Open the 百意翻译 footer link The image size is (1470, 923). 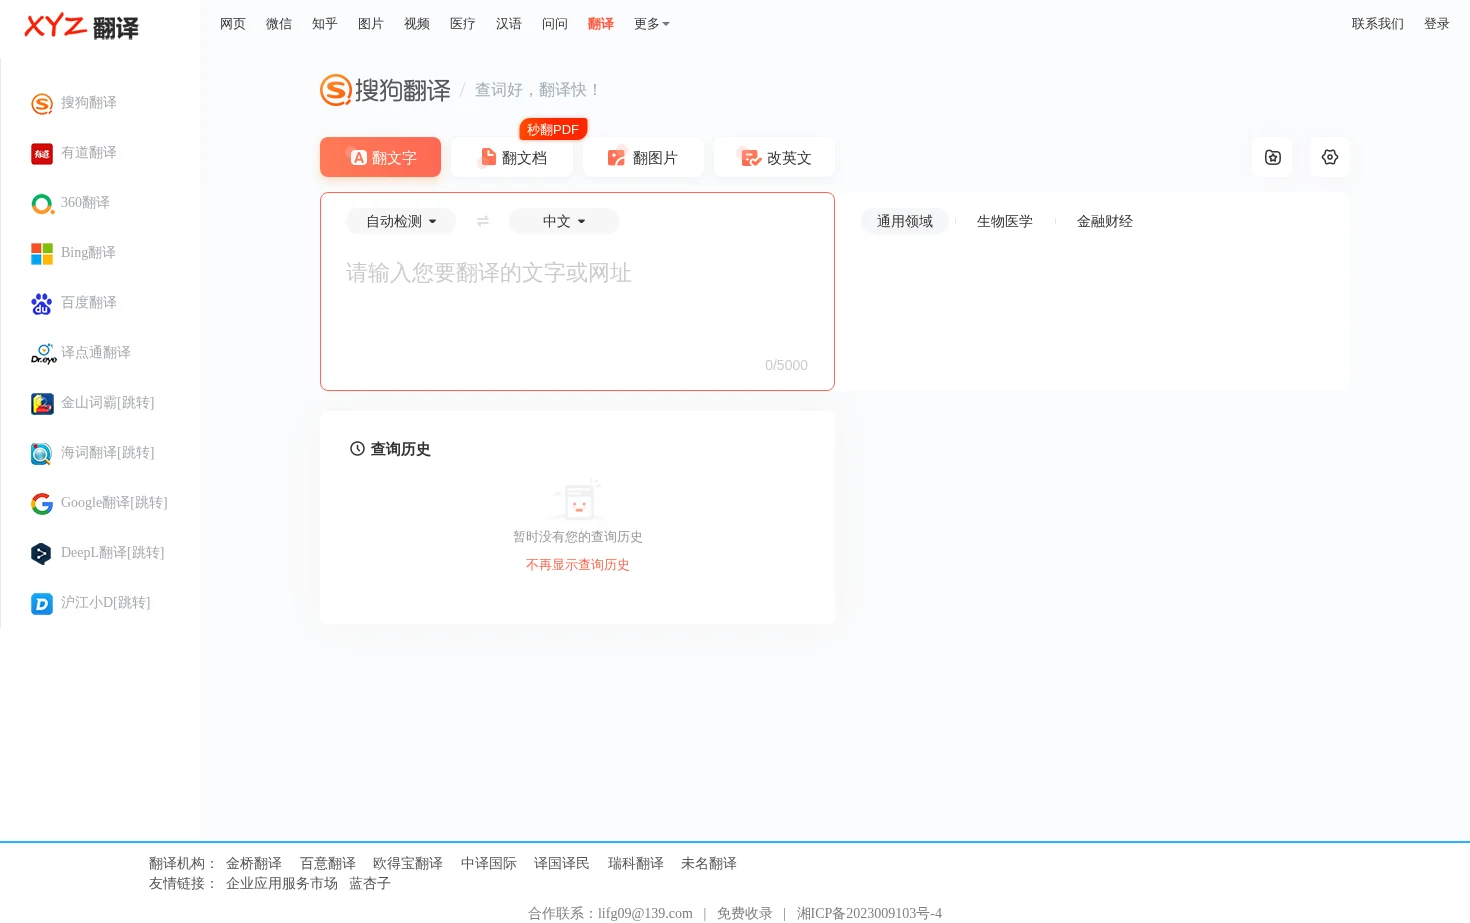click(x=328, y=864)
